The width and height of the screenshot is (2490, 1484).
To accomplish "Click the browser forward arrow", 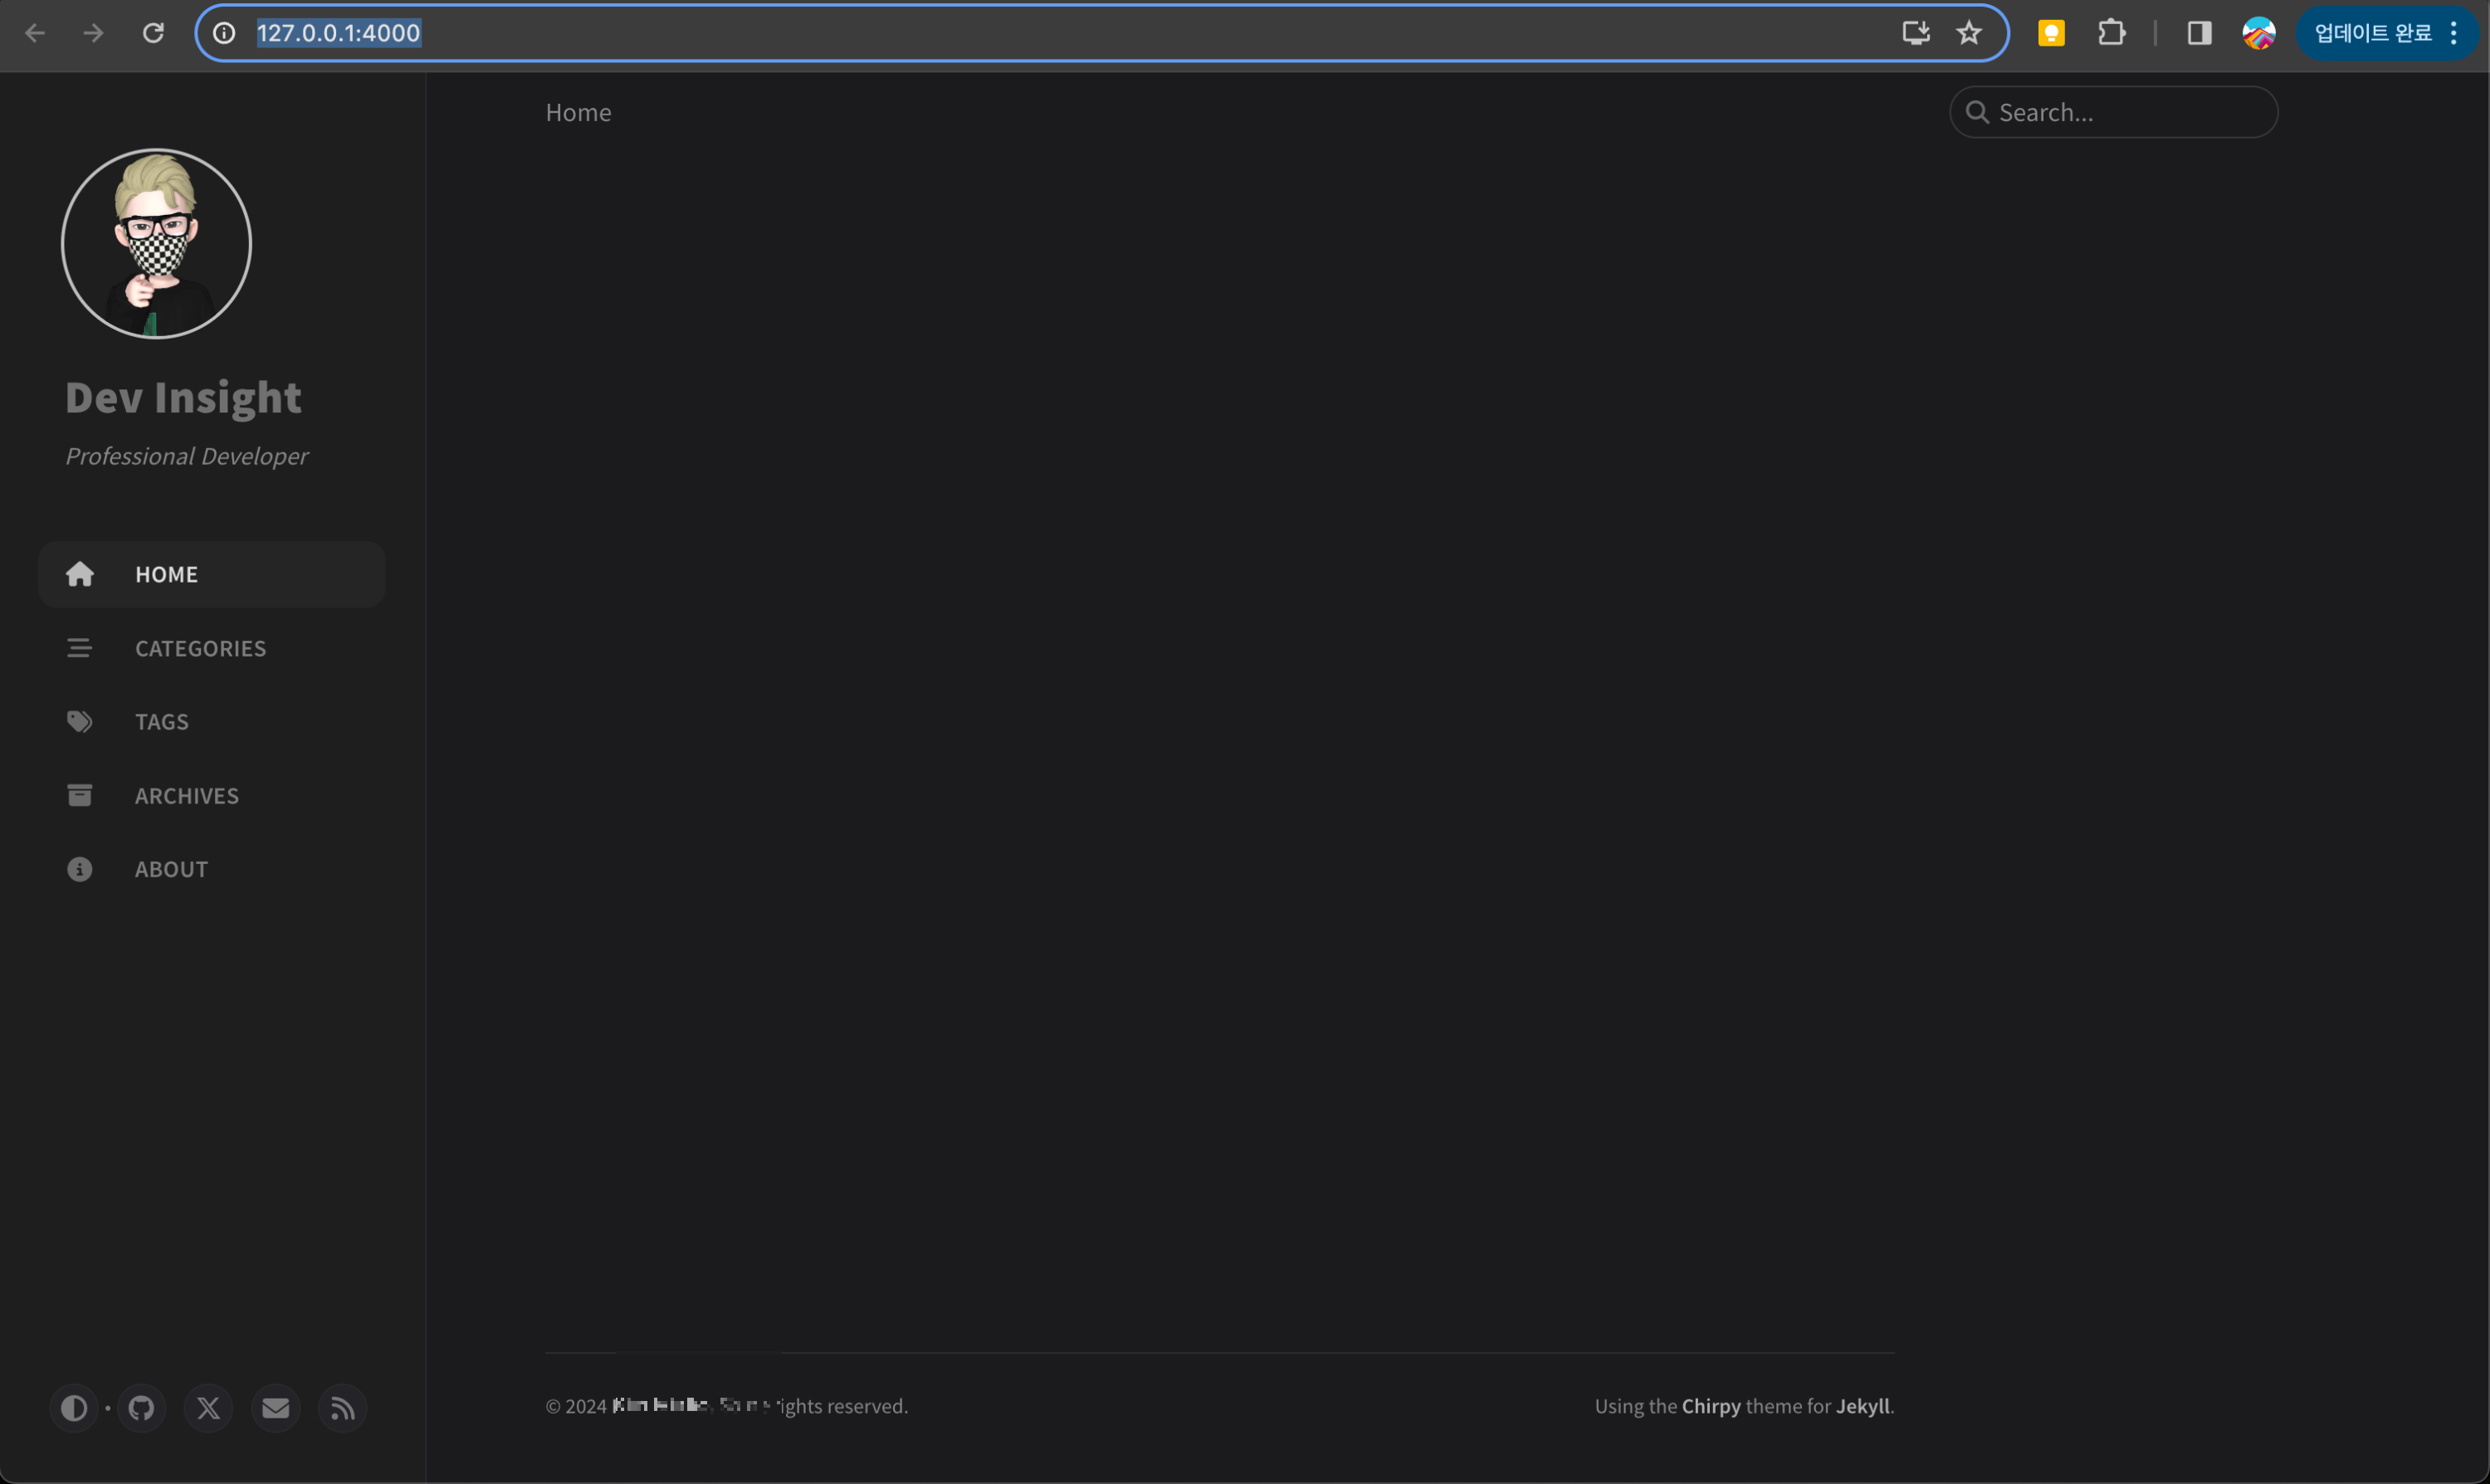I will tap(93, 33).
